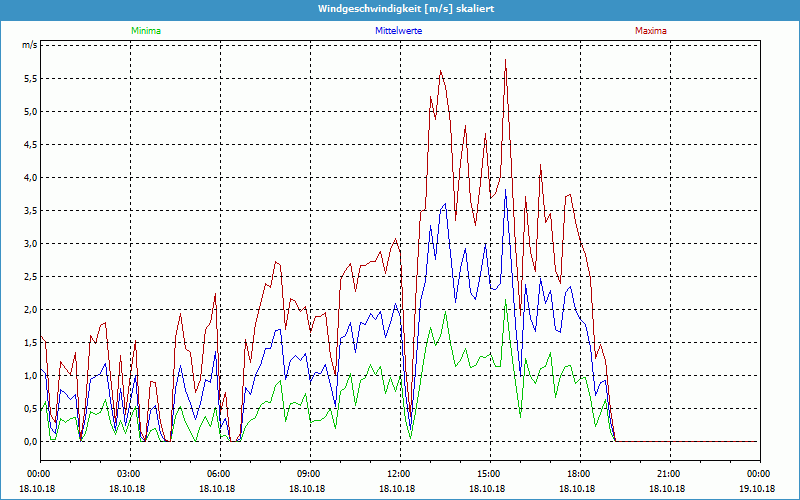Click the 12:00 time axis label

tap(399, 474)
